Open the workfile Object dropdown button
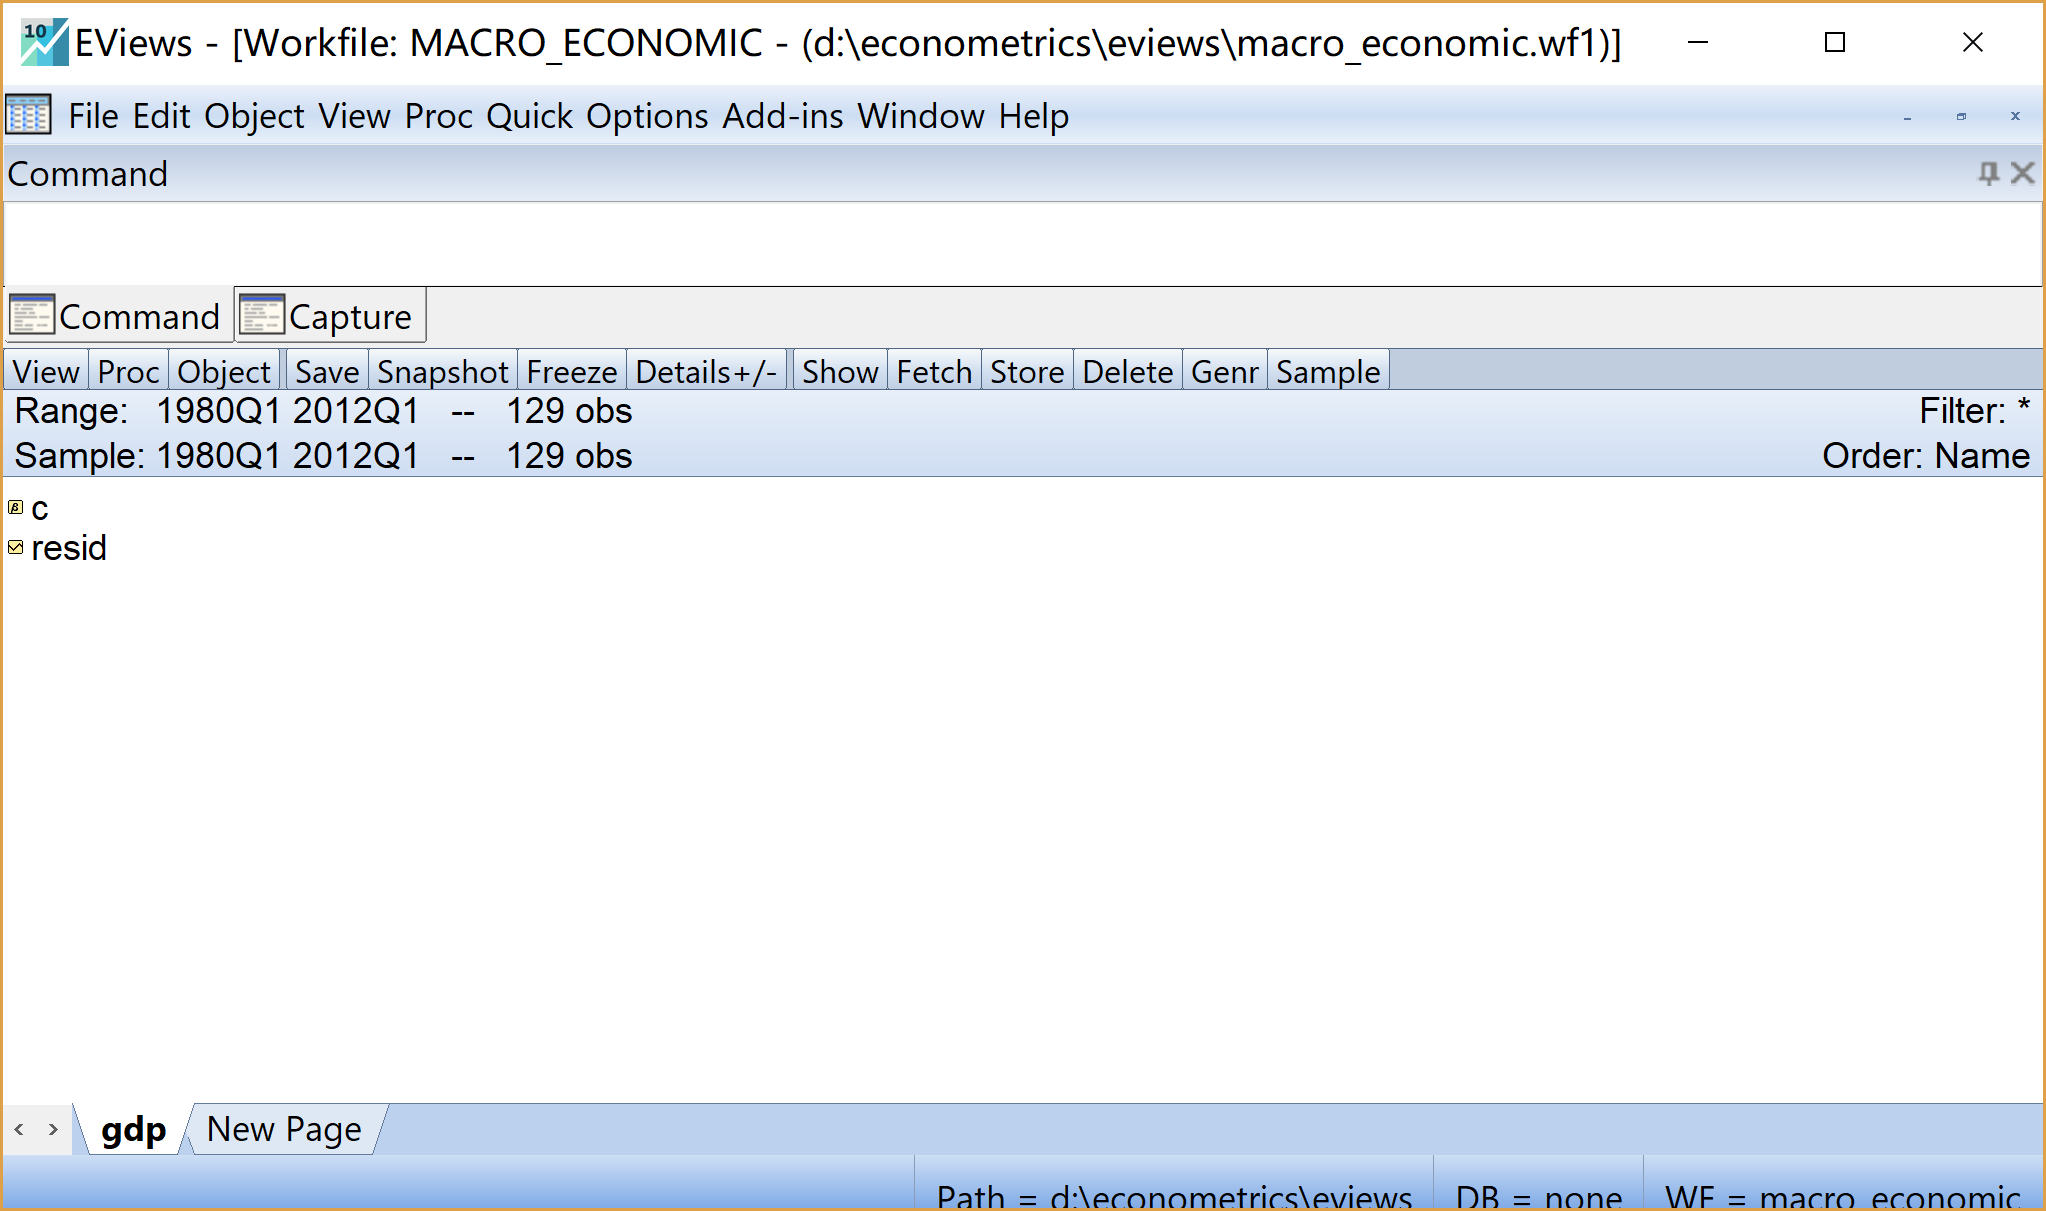The image size is (2046, 1211). [224, 371]
